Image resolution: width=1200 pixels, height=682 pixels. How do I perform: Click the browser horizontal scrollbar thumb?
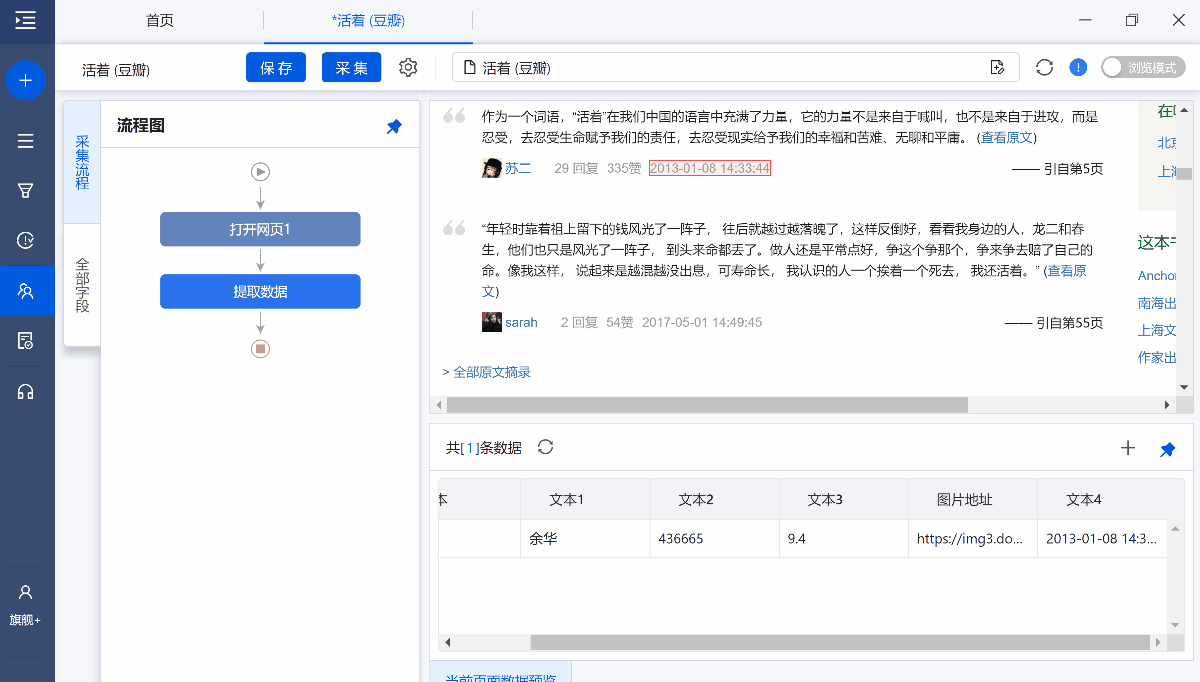(707, 405)
